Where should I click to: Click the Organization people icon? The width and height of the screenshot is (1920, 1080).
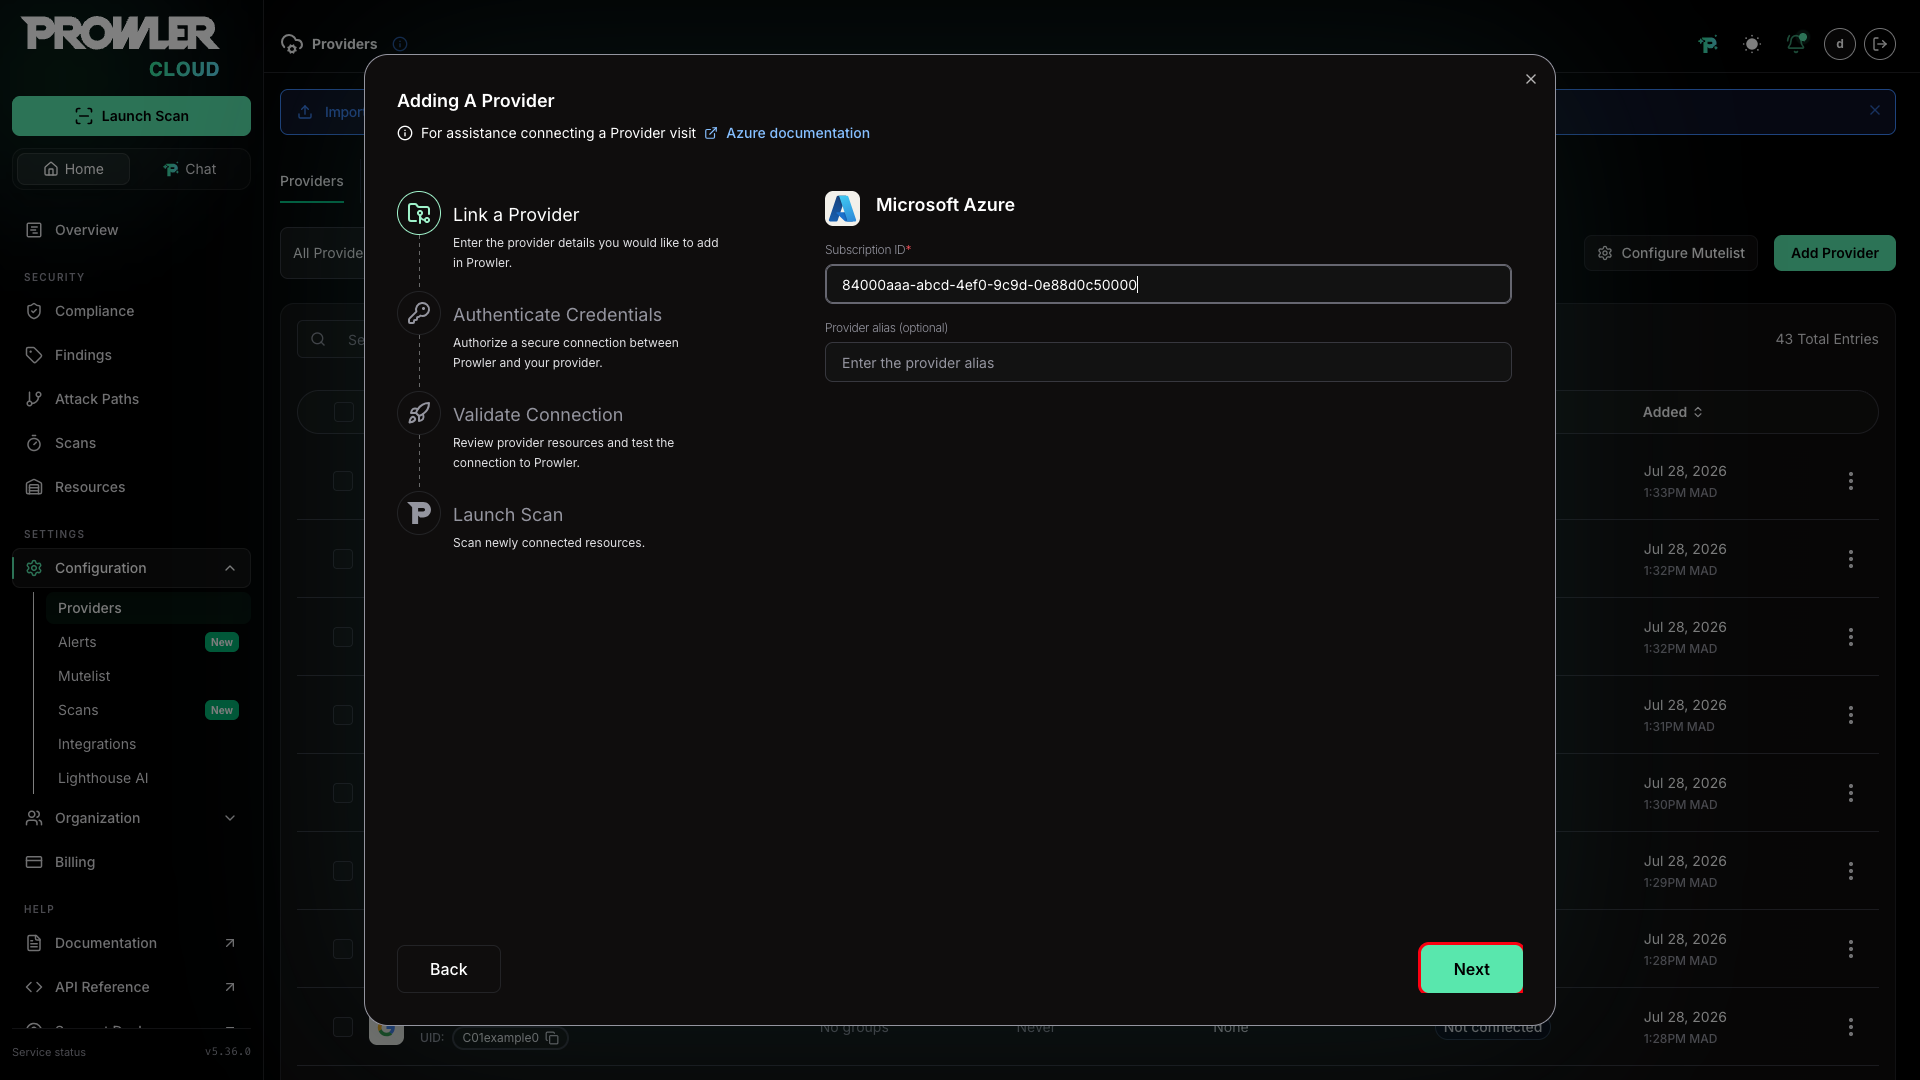point(34,818)
